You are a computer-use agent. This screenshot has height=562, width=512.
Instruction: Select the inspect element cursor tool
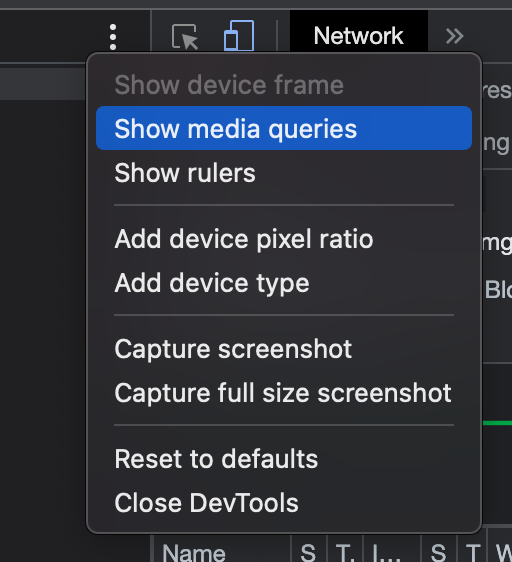185,36
